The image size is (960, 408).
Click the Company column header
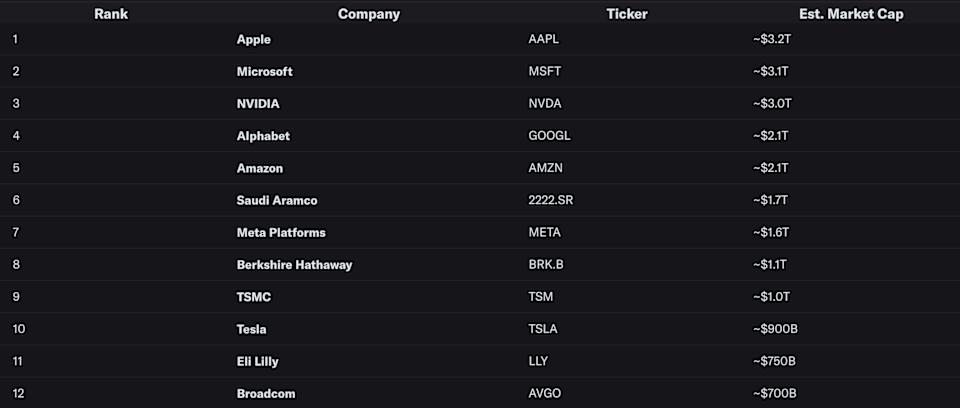click(369, 14)
